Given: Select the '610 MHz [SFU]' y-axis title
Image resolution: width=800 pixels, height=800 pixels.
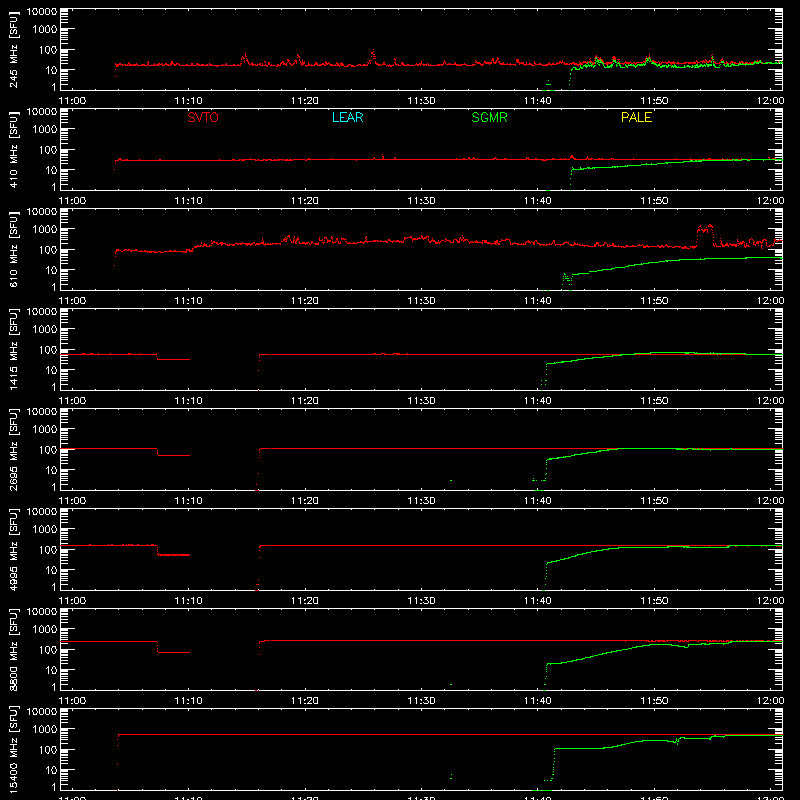Looking at the screenshot, I should click(14, 249).
